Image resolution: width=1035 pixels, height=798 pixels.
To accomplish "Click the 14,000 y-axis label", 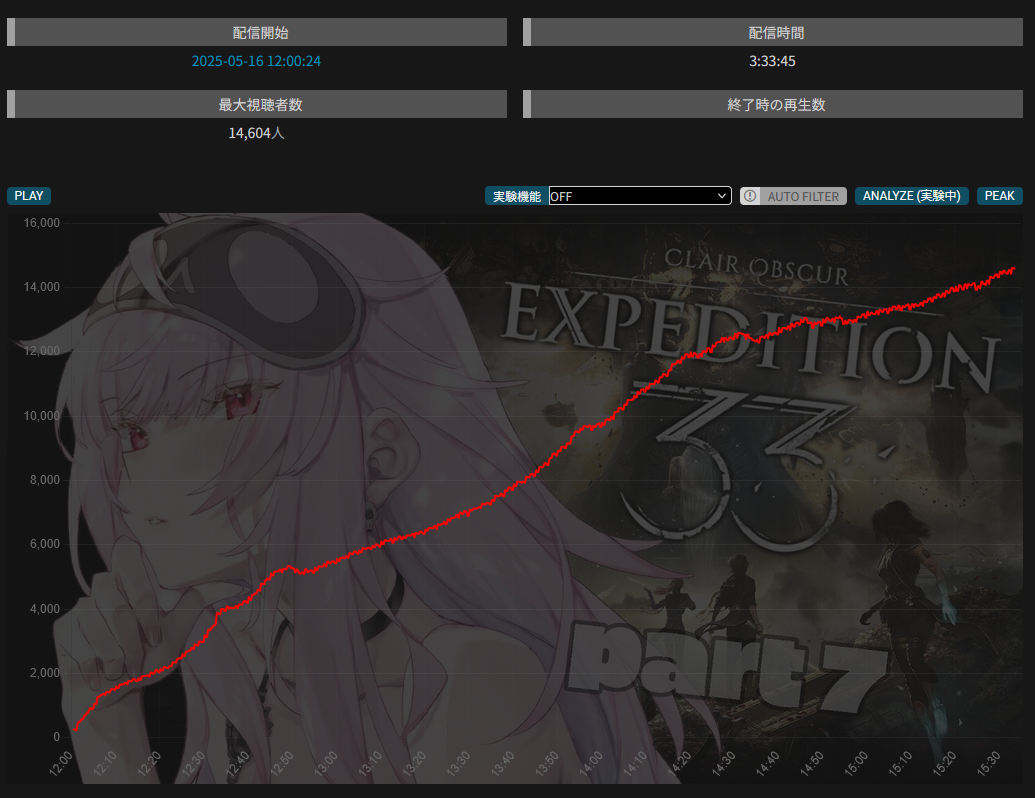I will 42,286.
